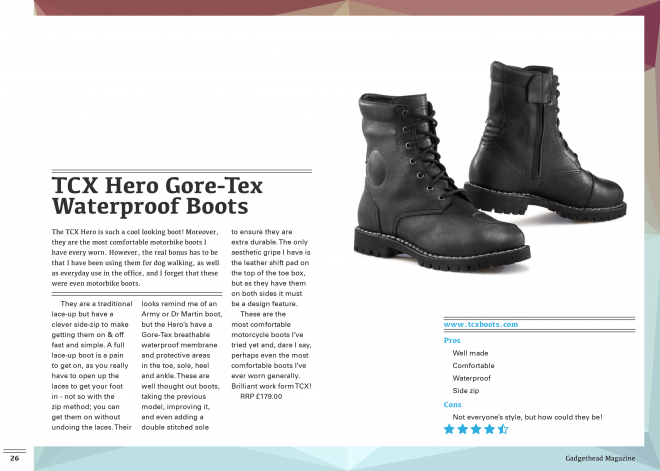Click the first rating star

(x=449, y=429)
